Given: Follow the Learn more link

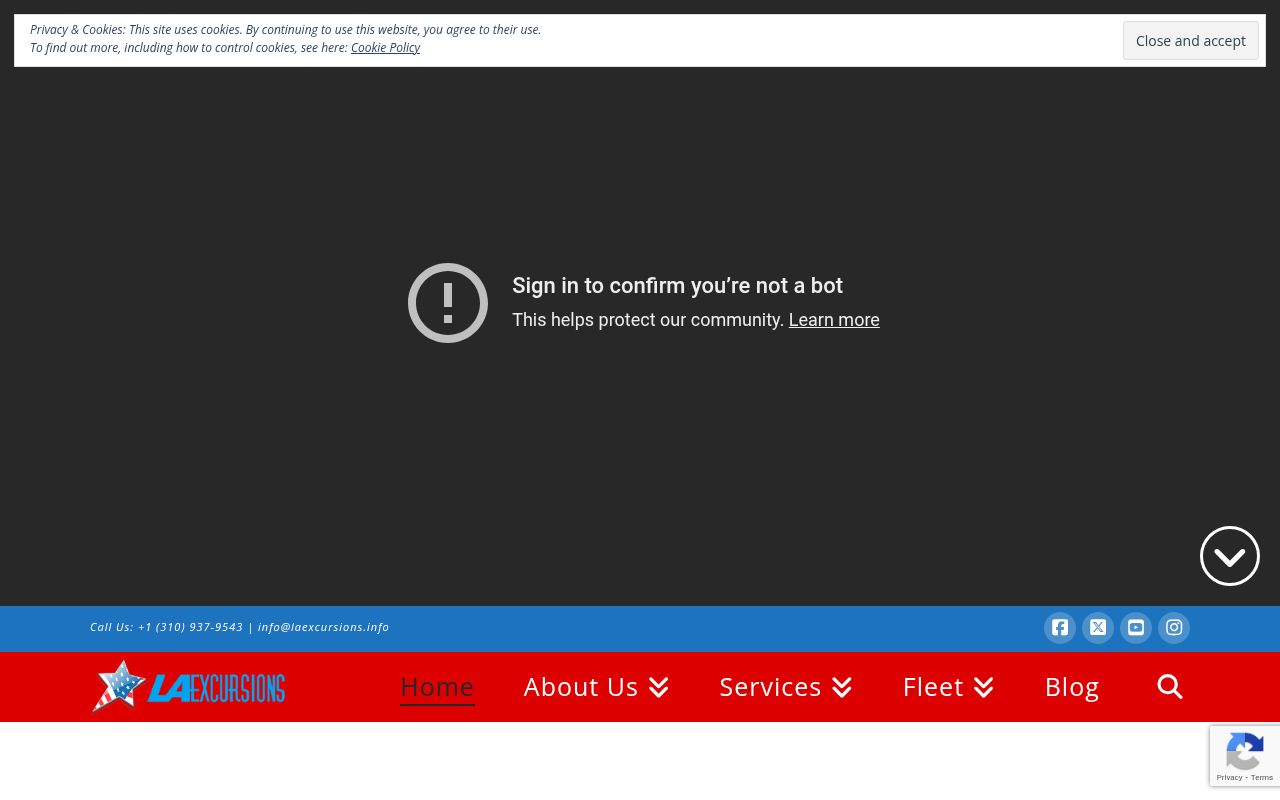Looking at the screenshot, I should (833, 320).
